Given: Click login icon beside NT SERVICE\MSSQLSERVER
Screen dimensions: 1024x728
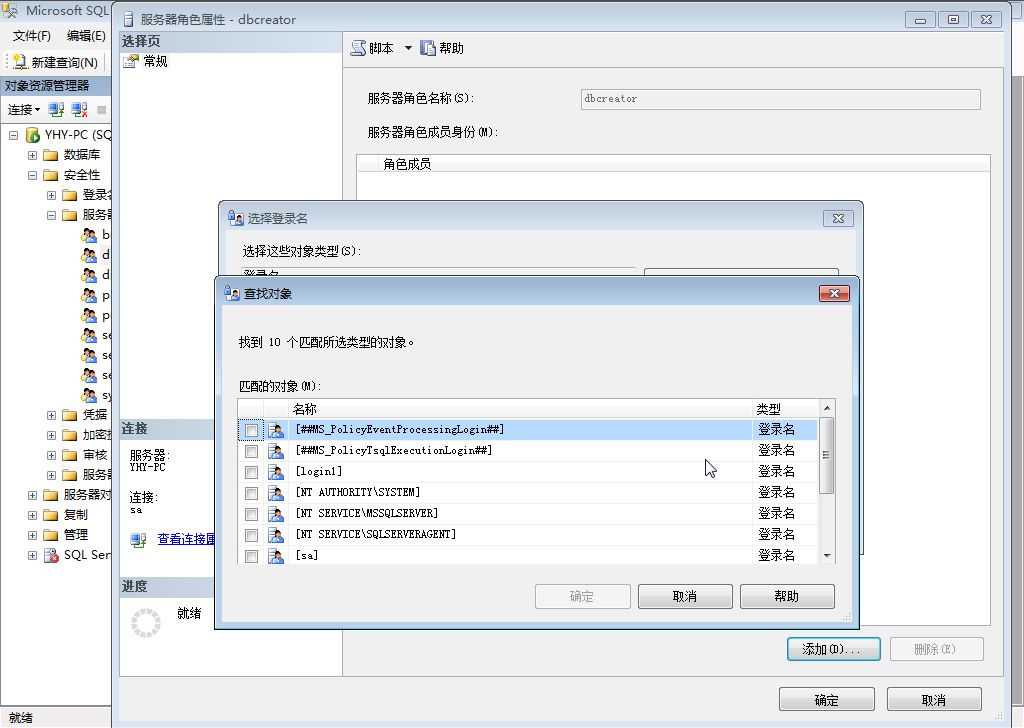Looking at the screenshot, I should pos(276,514).
